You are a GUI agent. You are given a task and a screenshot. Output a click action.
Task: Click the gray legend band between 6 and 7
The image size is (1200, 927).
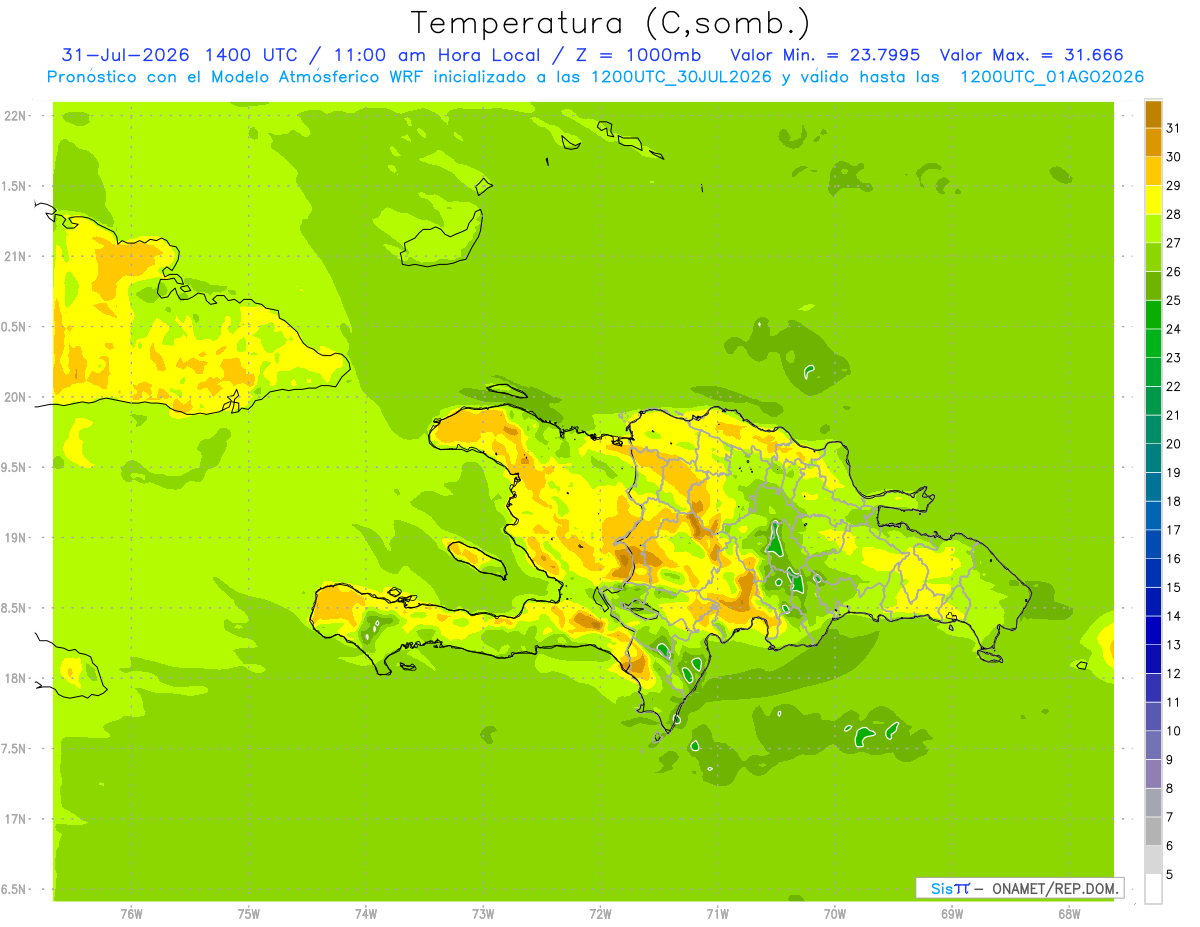coord(1153,832)
